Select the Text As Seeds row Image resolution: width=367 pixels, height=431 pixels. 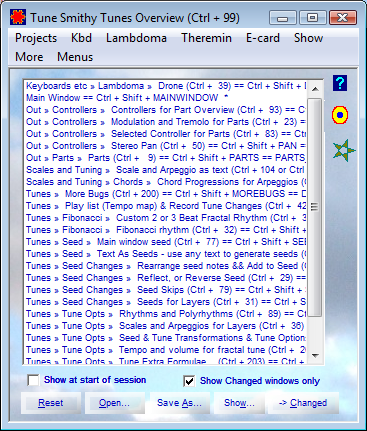tap(166, 254)
